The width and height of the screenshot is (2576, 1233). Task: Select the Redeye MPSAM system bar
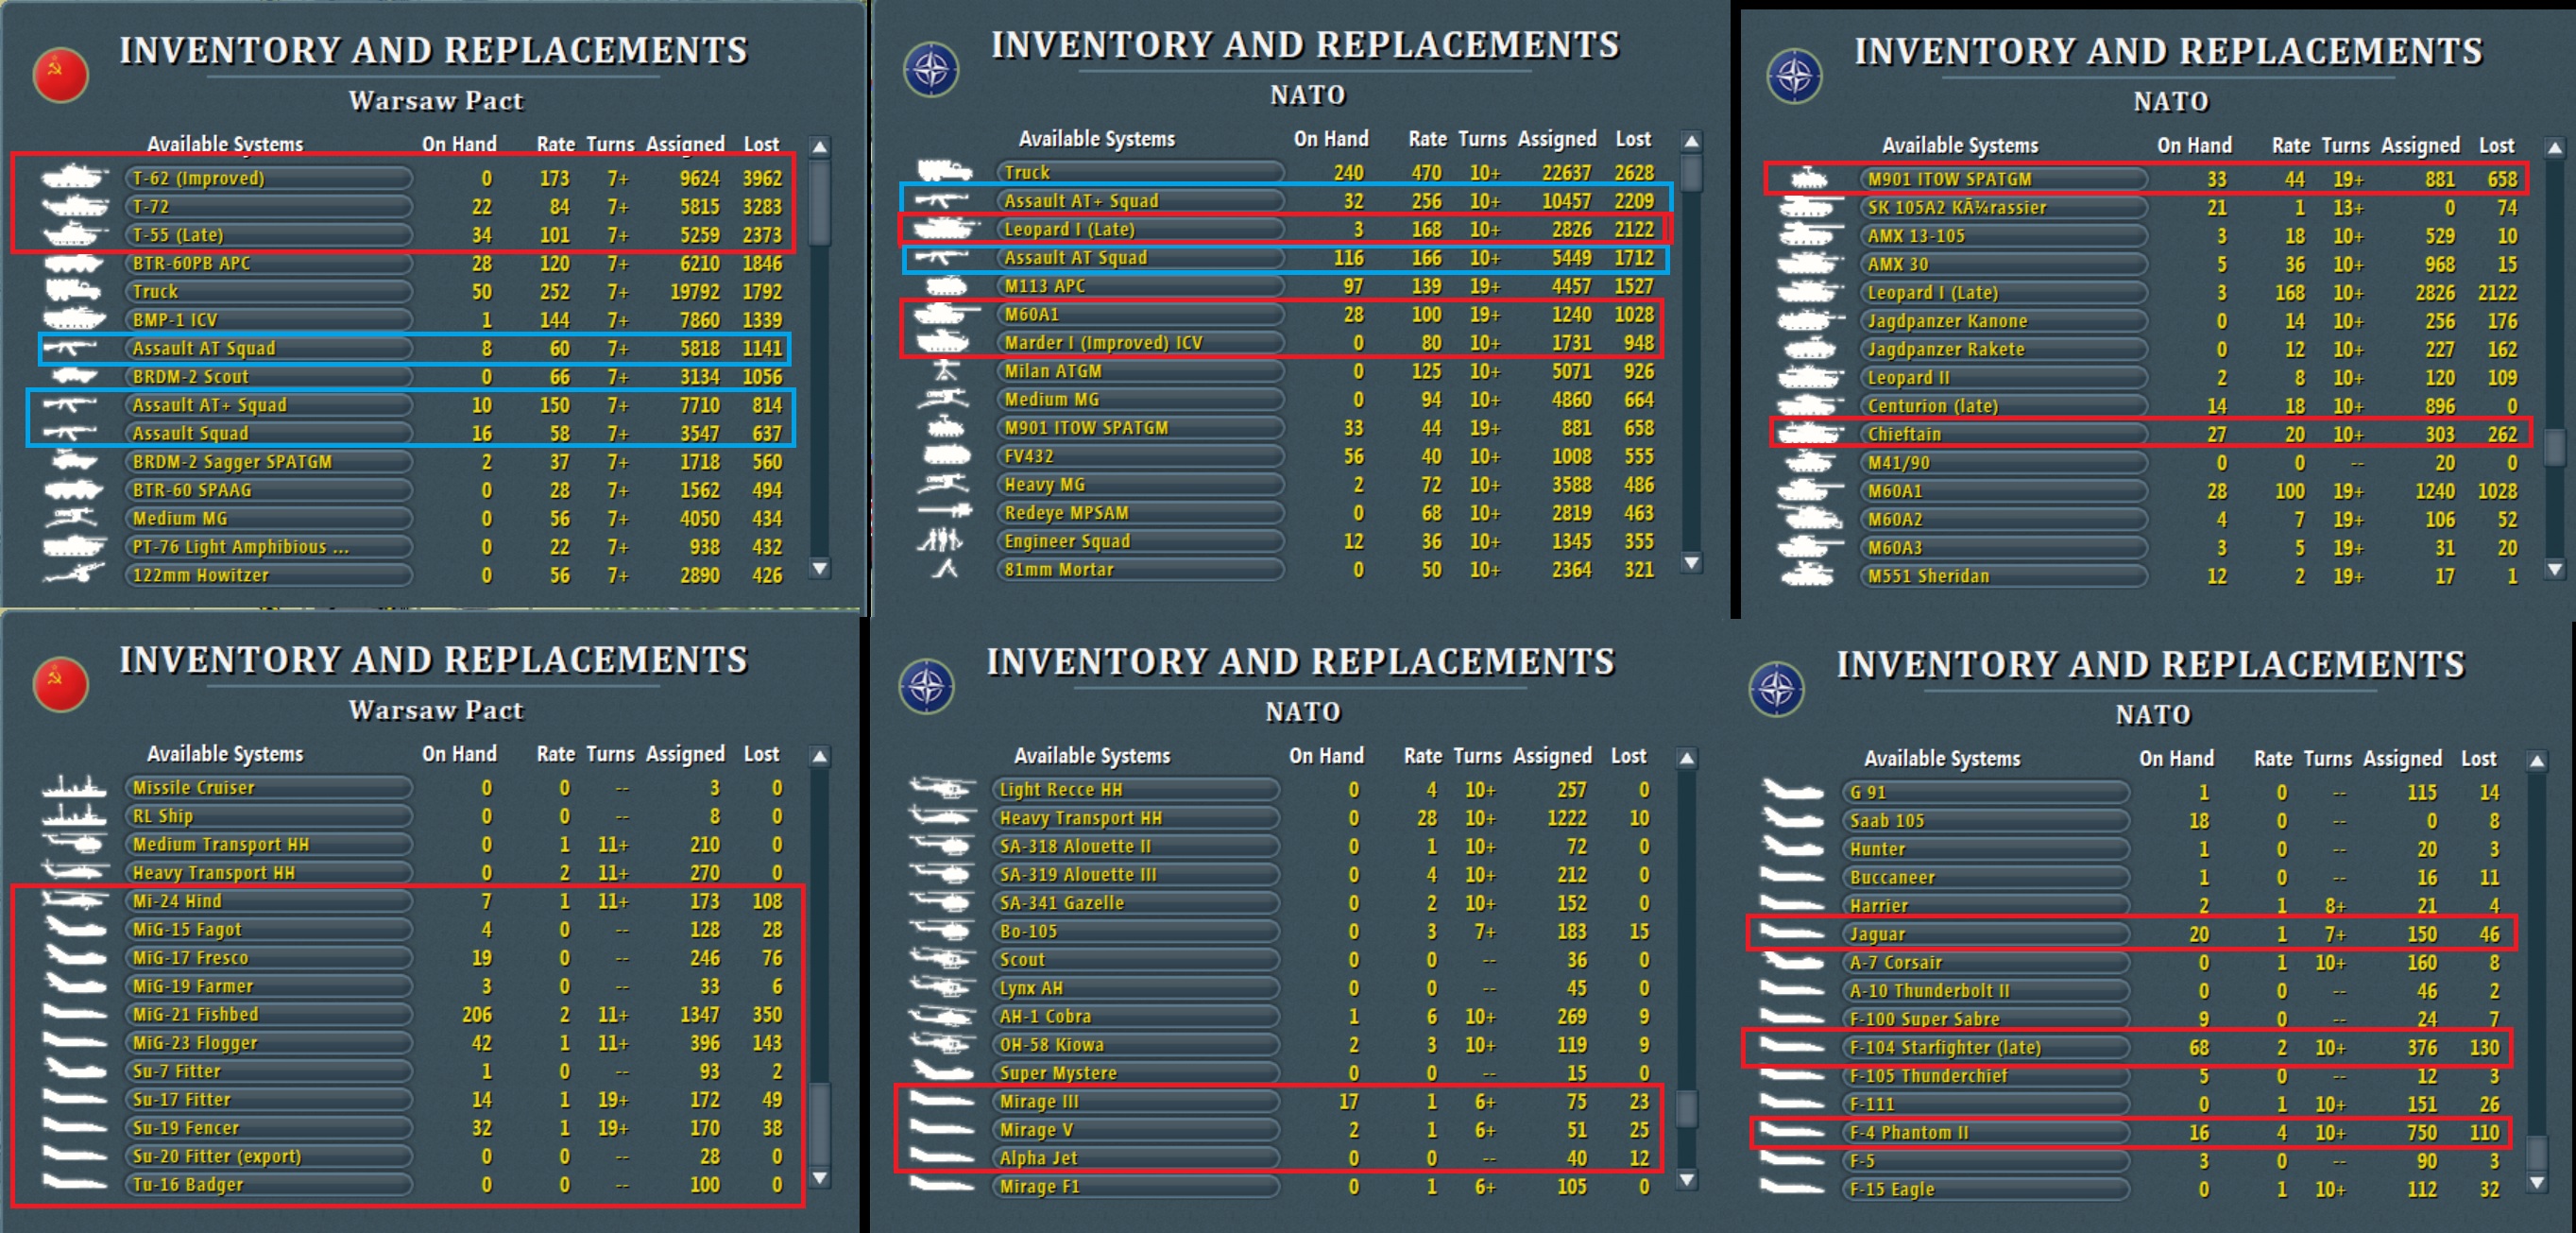[1140, 512]
